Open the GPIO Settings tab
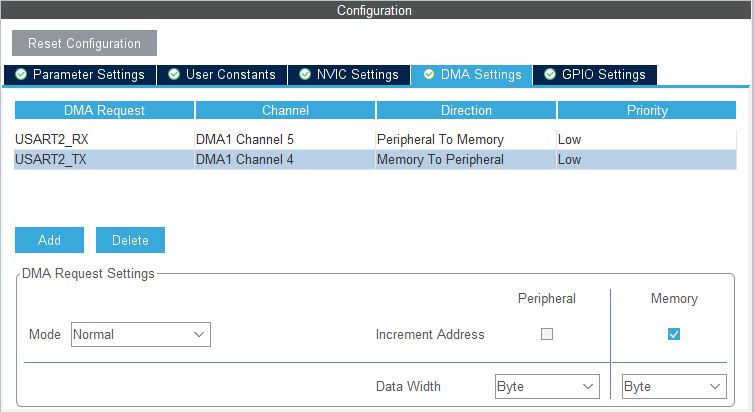This screenshot has height=412, width=754. click(x=595, y=75)
